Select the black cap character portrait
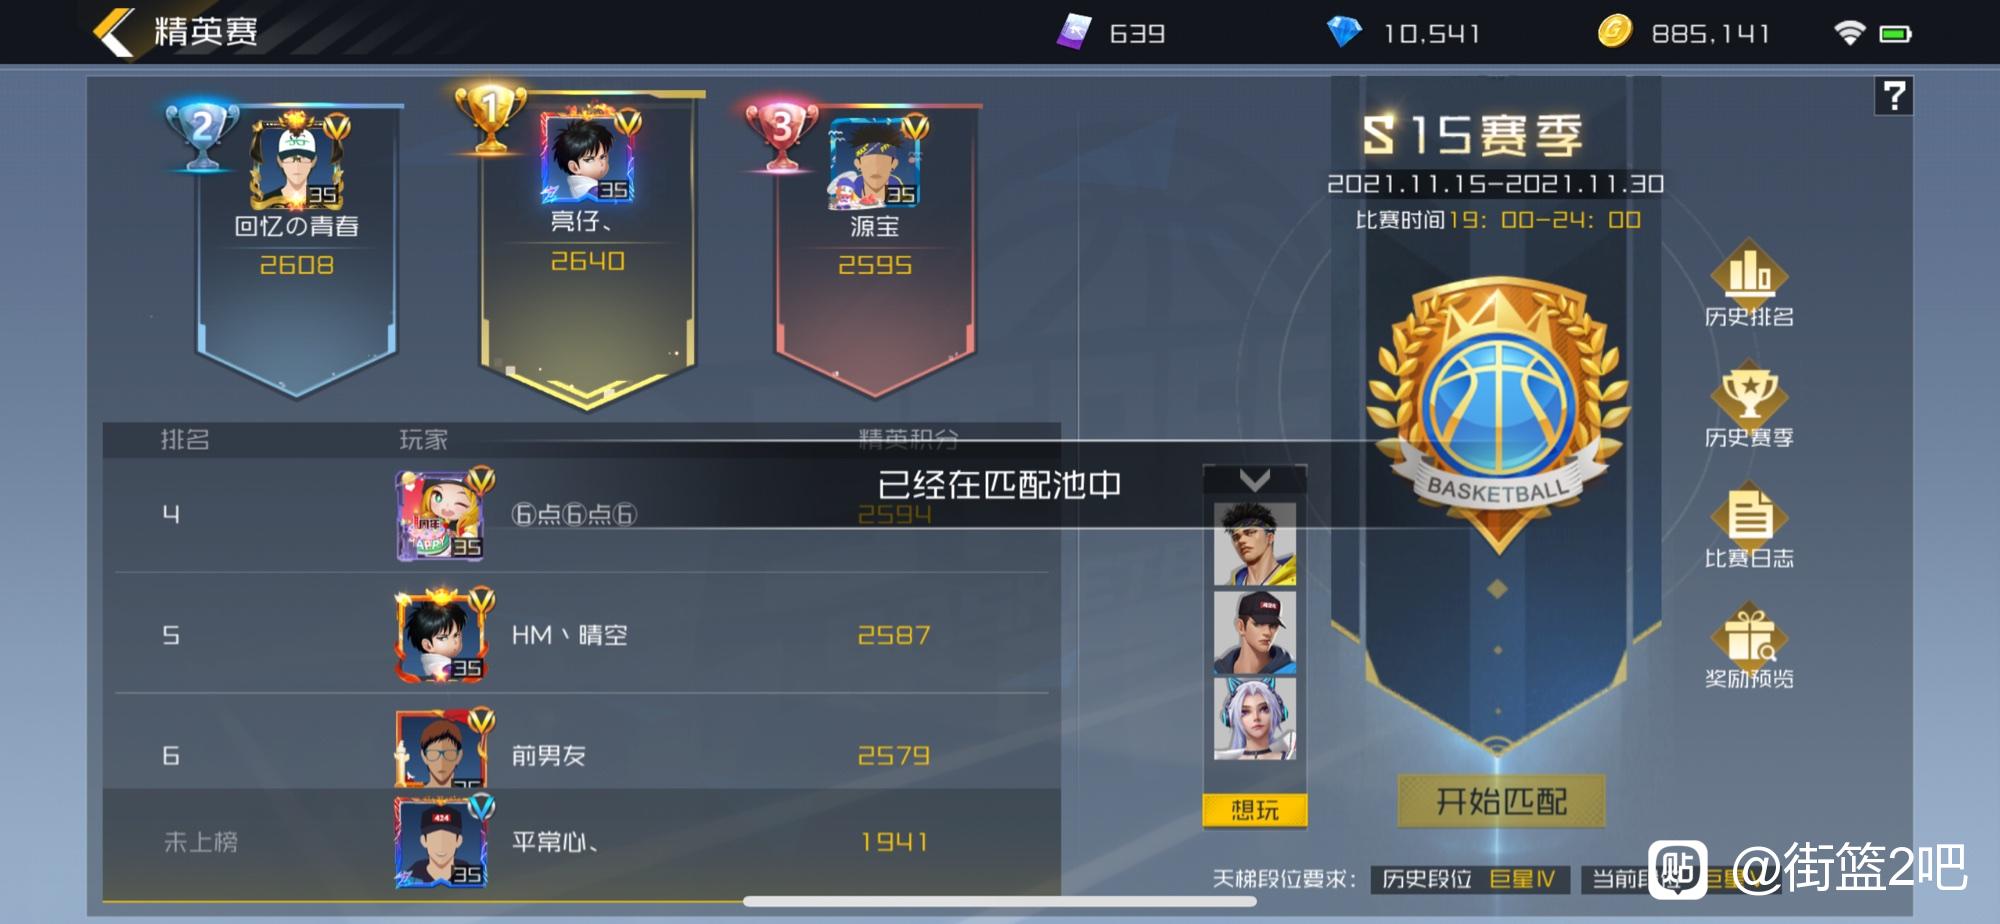The width and height of the screenshot is (2000, 924). [x=1254, y=632]
